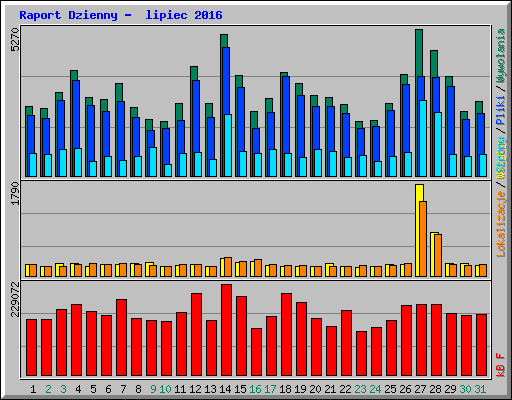Image resolution: width=512 pixels, height=400 pixels.
Task: Click the y-axis value 1790
Action: (15, 194)
